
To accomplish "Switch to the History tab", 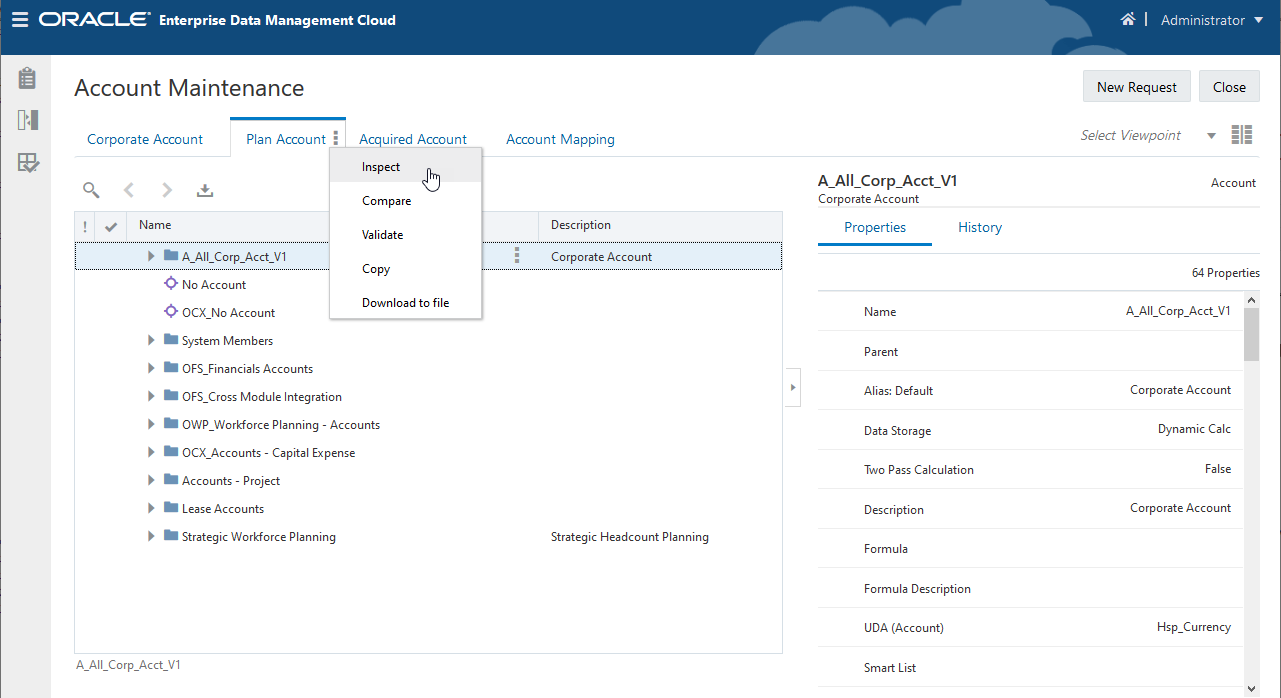I will (x=979, y=227).
